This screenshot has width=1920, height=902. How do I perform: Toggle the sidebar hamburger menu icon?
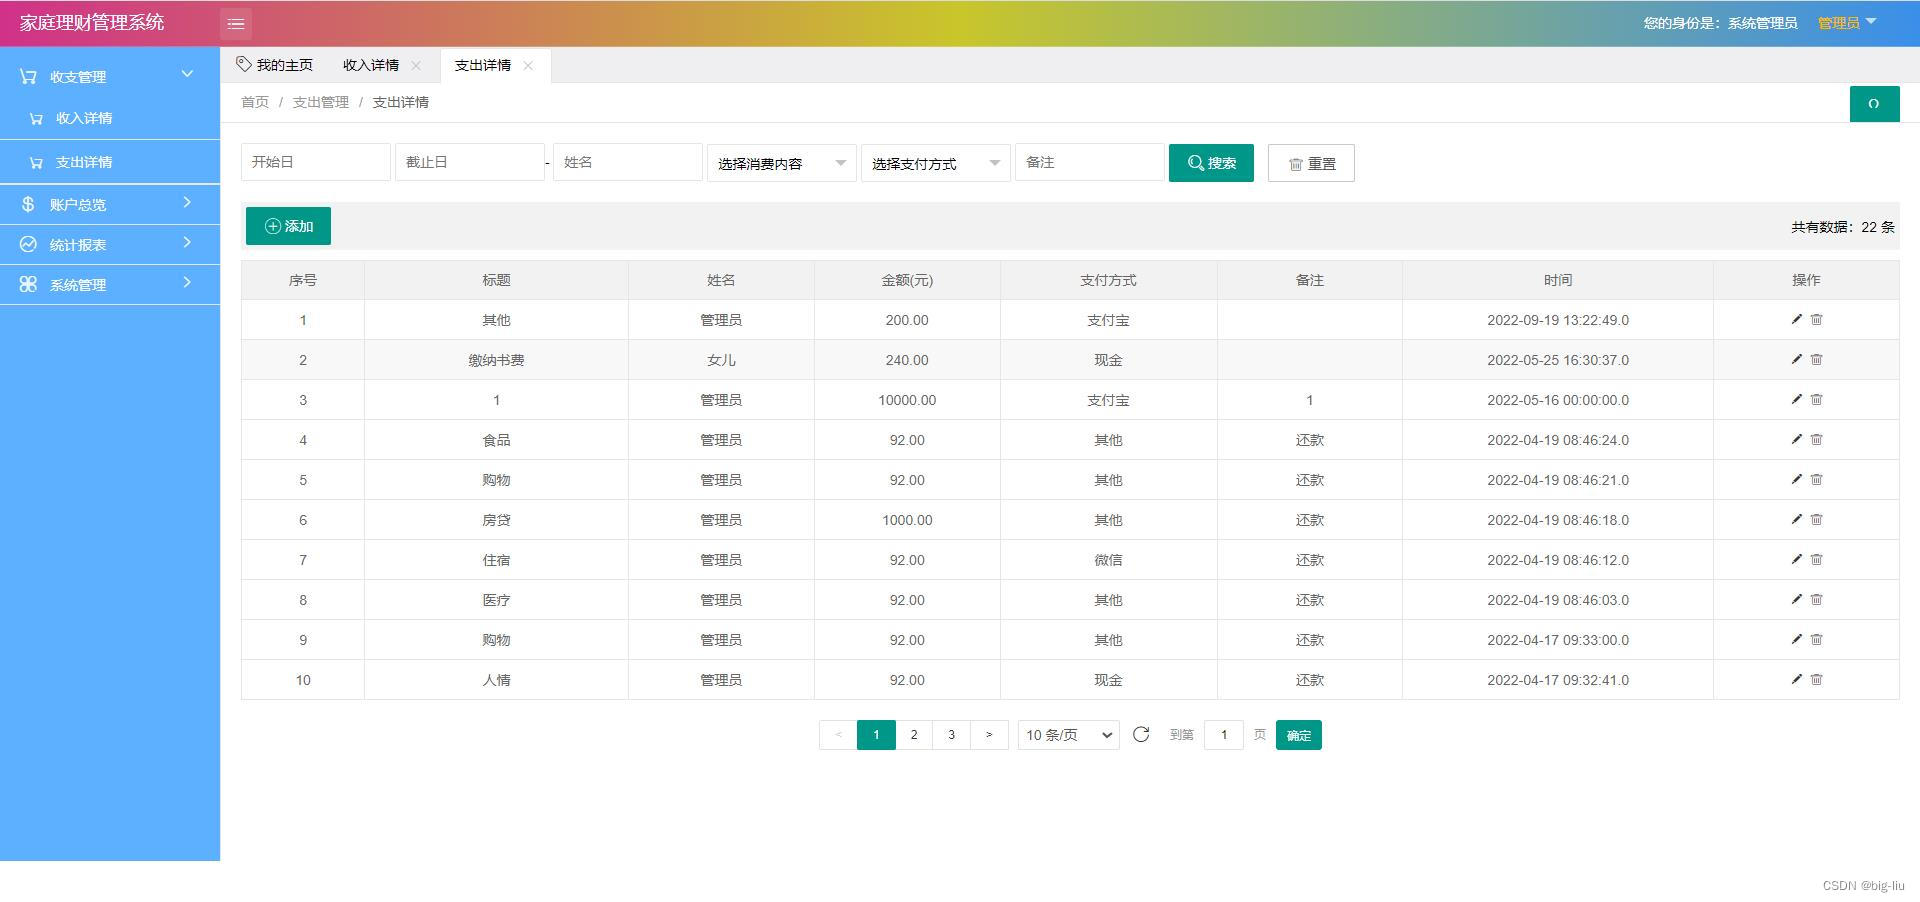click(236, 23)
